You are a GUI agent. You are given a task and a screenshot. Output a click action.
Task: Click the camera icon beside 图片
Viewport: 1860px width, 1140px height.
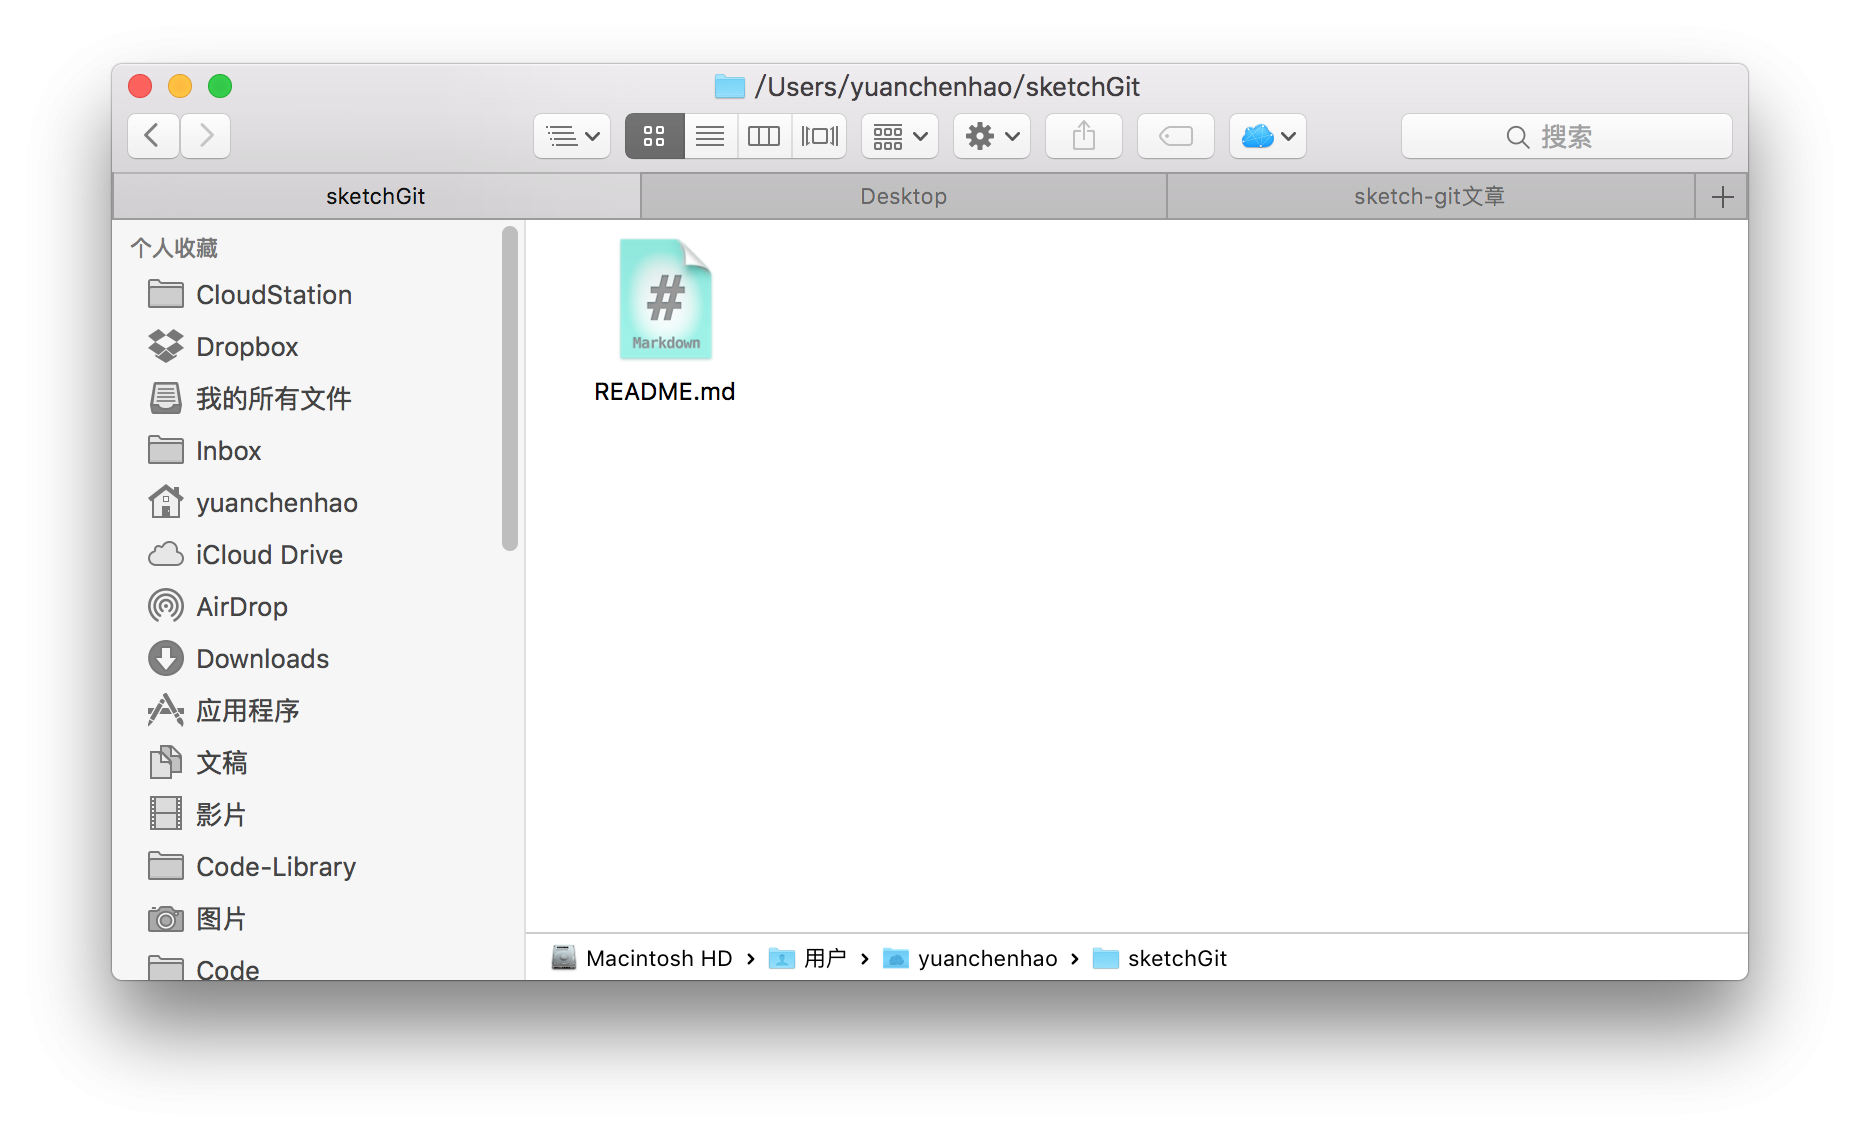[x=166, y=918]
